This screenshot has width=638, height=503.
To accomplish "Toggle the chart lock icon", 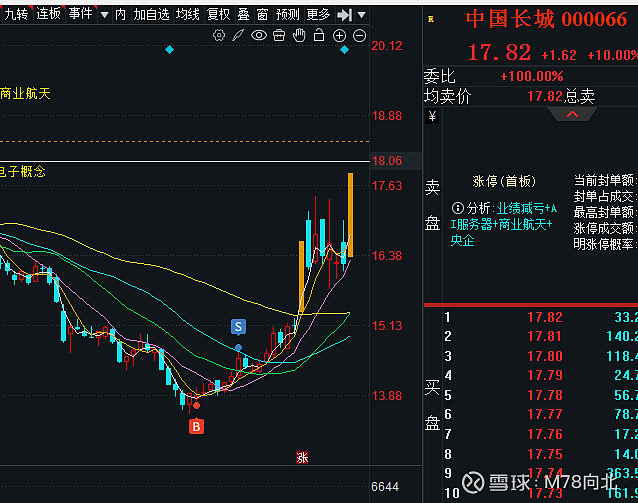I will point(319,36).
